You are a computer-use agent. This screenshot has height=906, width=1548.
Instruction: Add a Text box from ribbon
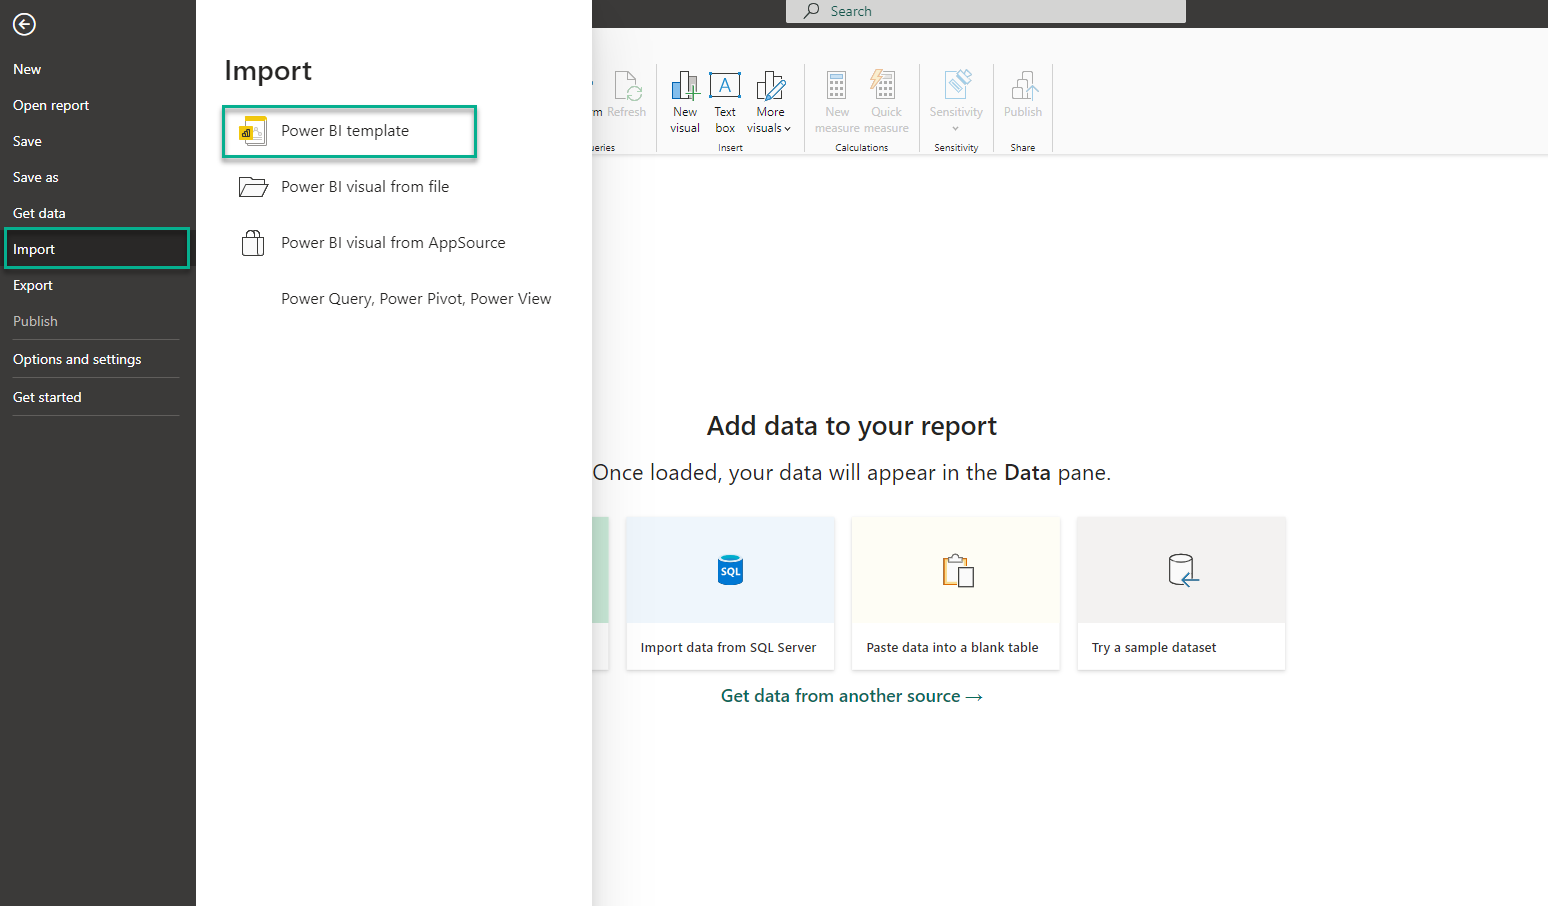pyautogui.click(x=725, y=101)
